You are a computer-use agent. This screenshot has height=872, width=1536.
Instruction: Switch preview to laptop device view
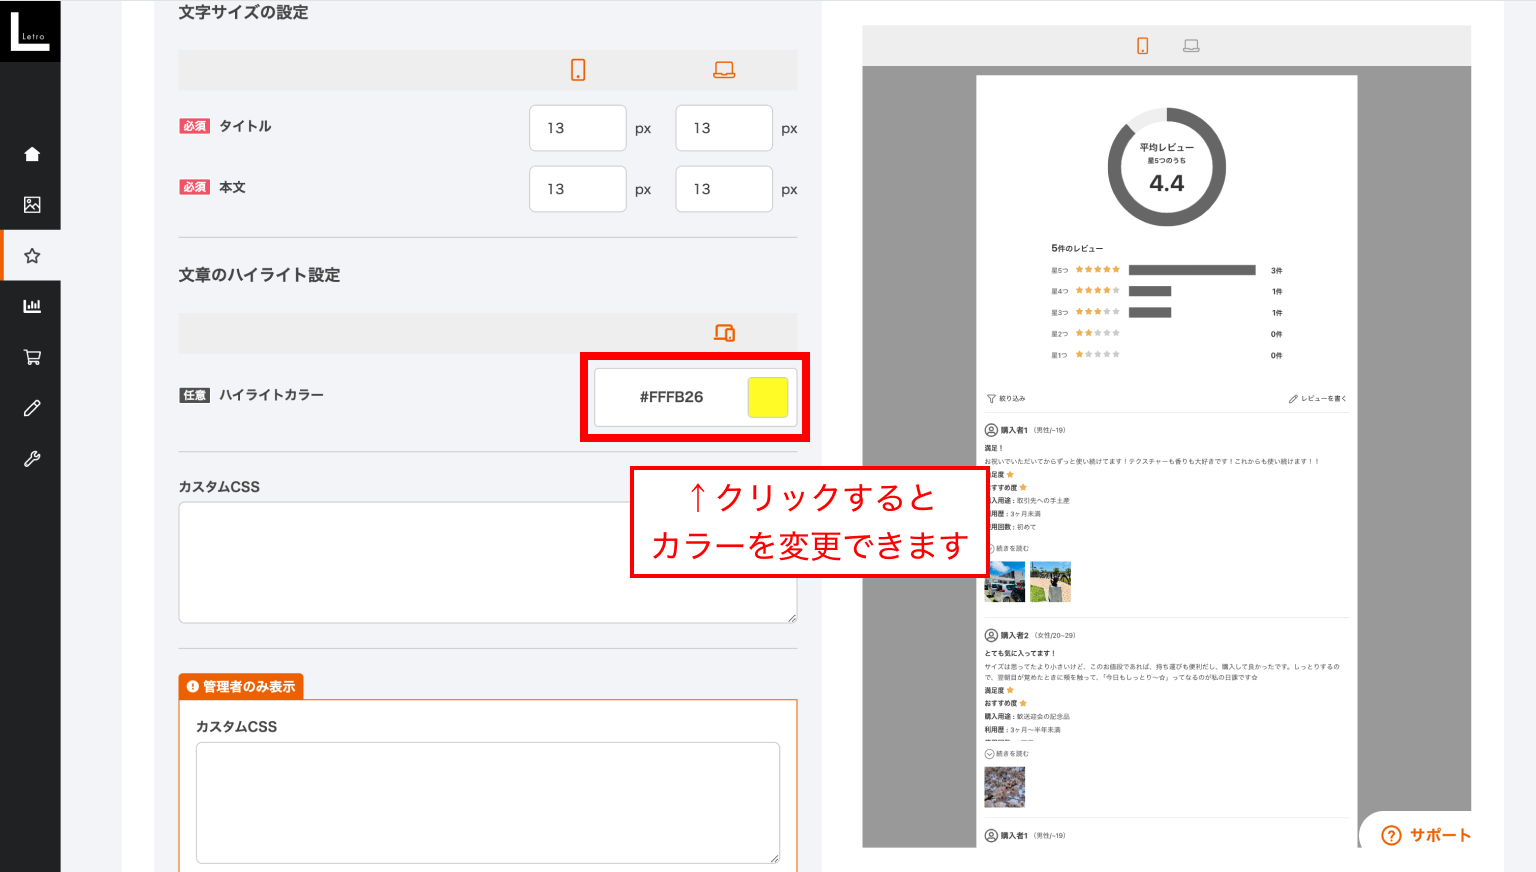(x=1191, y=46)
